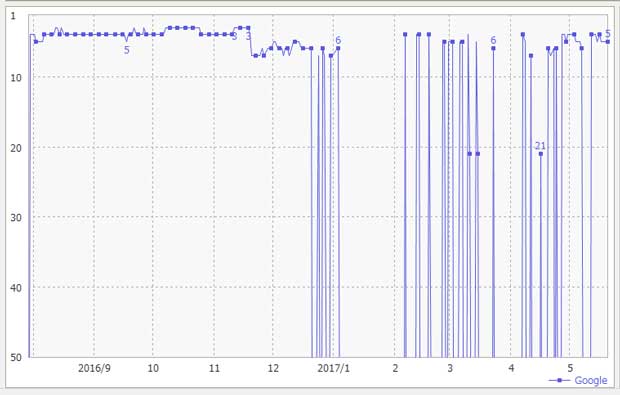Click the Google legend entry

(x=578, y=380)
